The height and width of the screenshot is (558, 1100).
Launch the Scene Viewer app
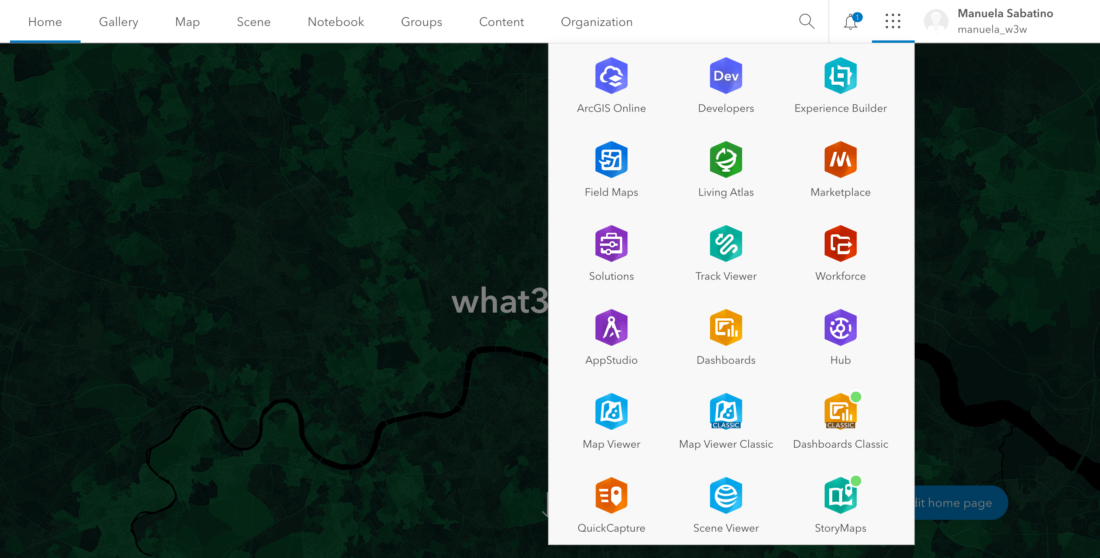pyautogui.click(x=725, y=505)
